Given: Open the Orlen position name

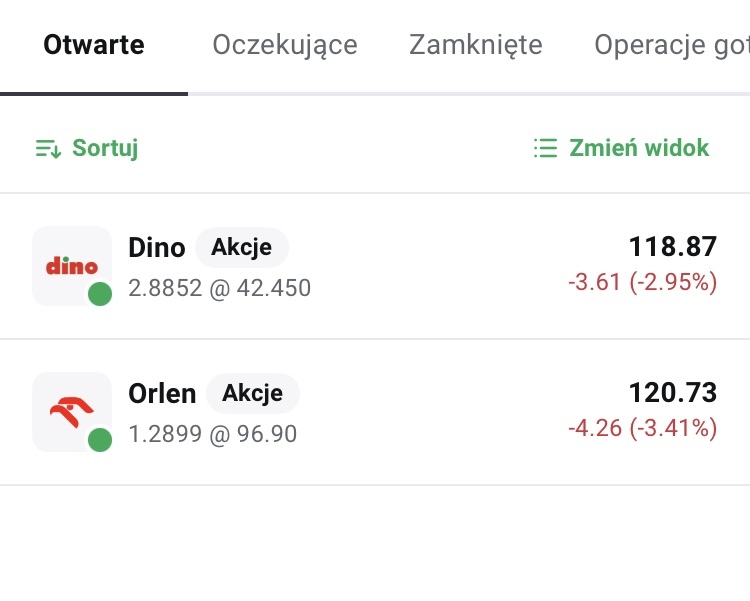Looking at the screenshot, I should coord(162,393).
